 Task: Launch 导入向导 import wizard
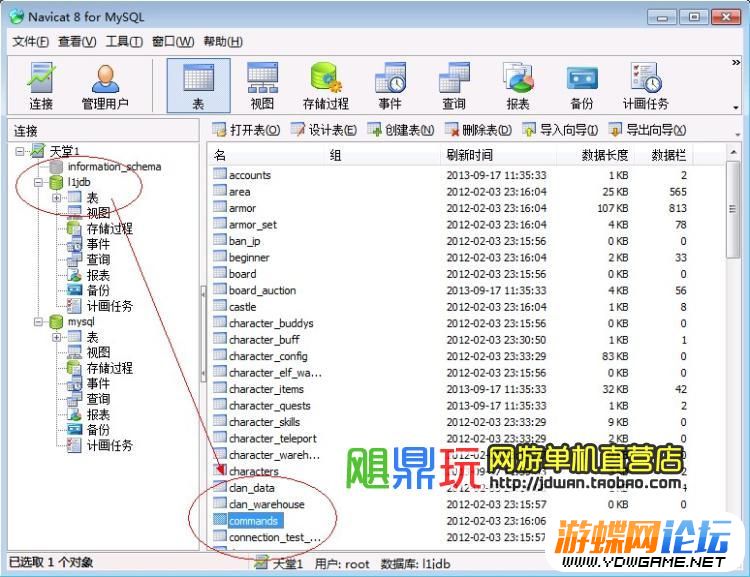coord(560,130)
